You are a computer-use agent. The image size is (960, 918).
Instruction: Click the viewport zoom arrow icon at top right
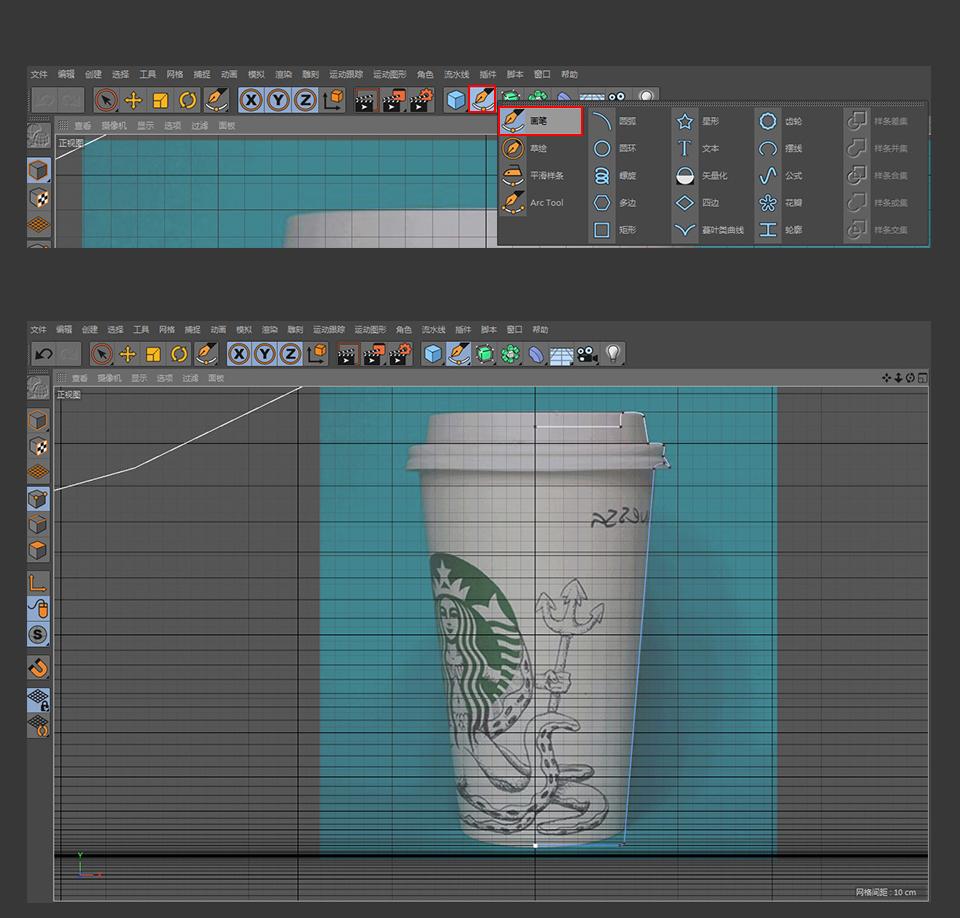coord(898,378)
